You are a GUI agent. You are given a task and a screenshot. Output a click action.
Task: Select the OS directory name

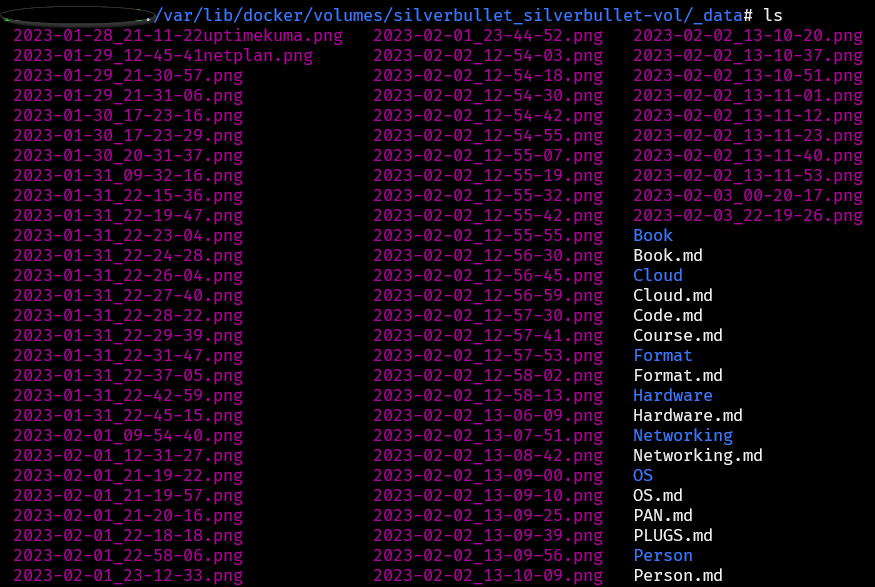642,475
